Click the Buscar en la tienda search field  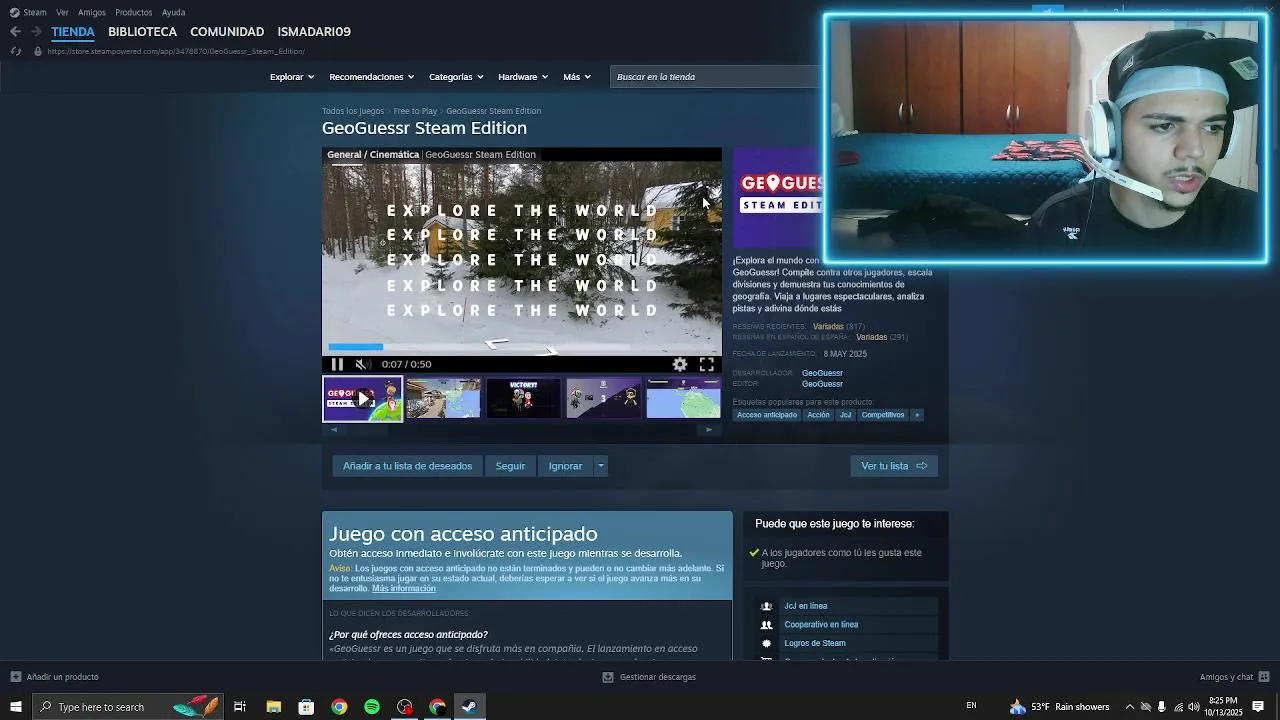(x=715, y=77)
